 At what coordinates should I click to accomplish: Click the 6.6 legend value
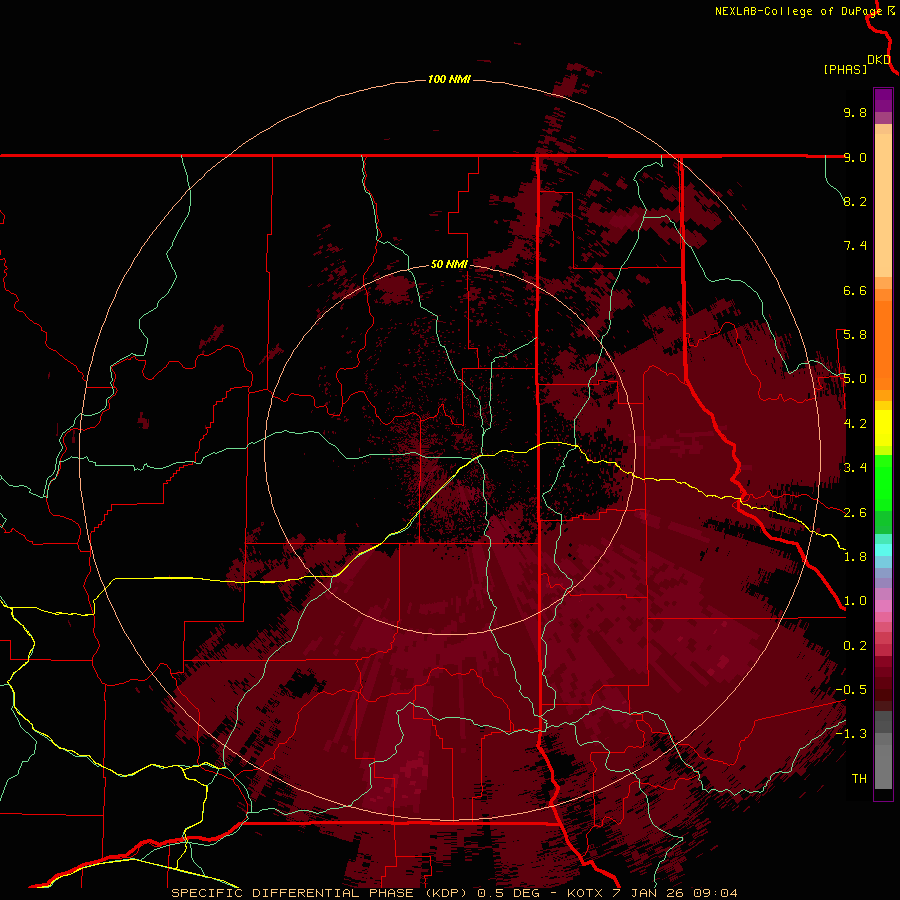click(855, 290)
